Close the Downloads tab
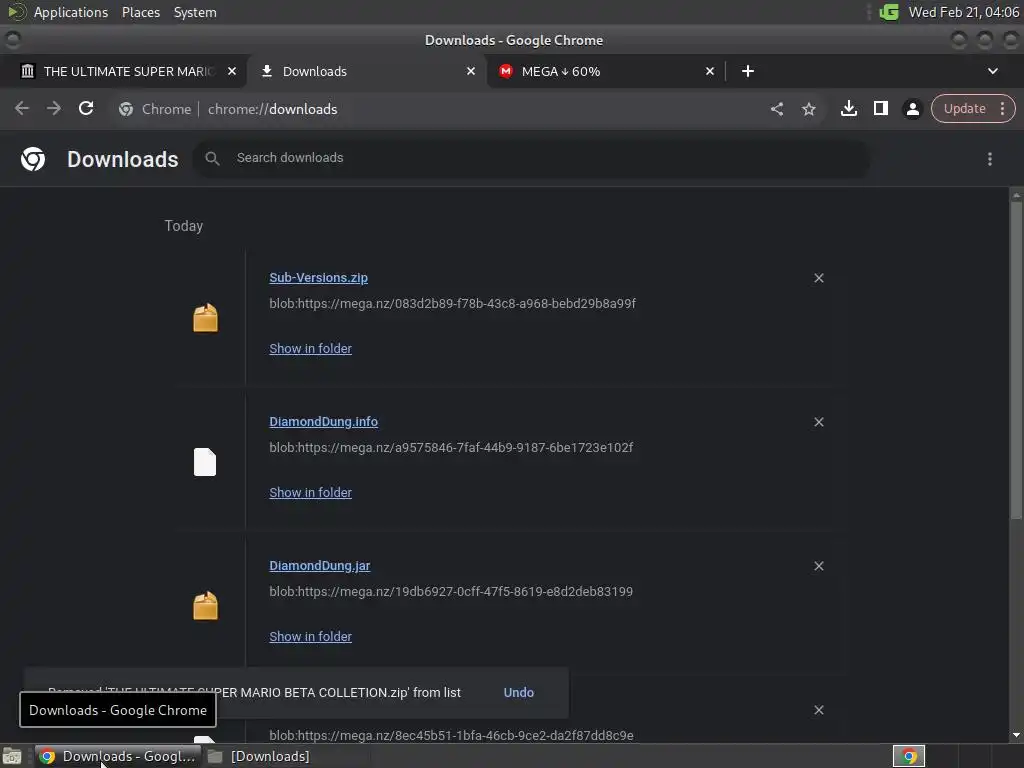The height and width of the screenshot is (768, 1024). tap(471, 71)
